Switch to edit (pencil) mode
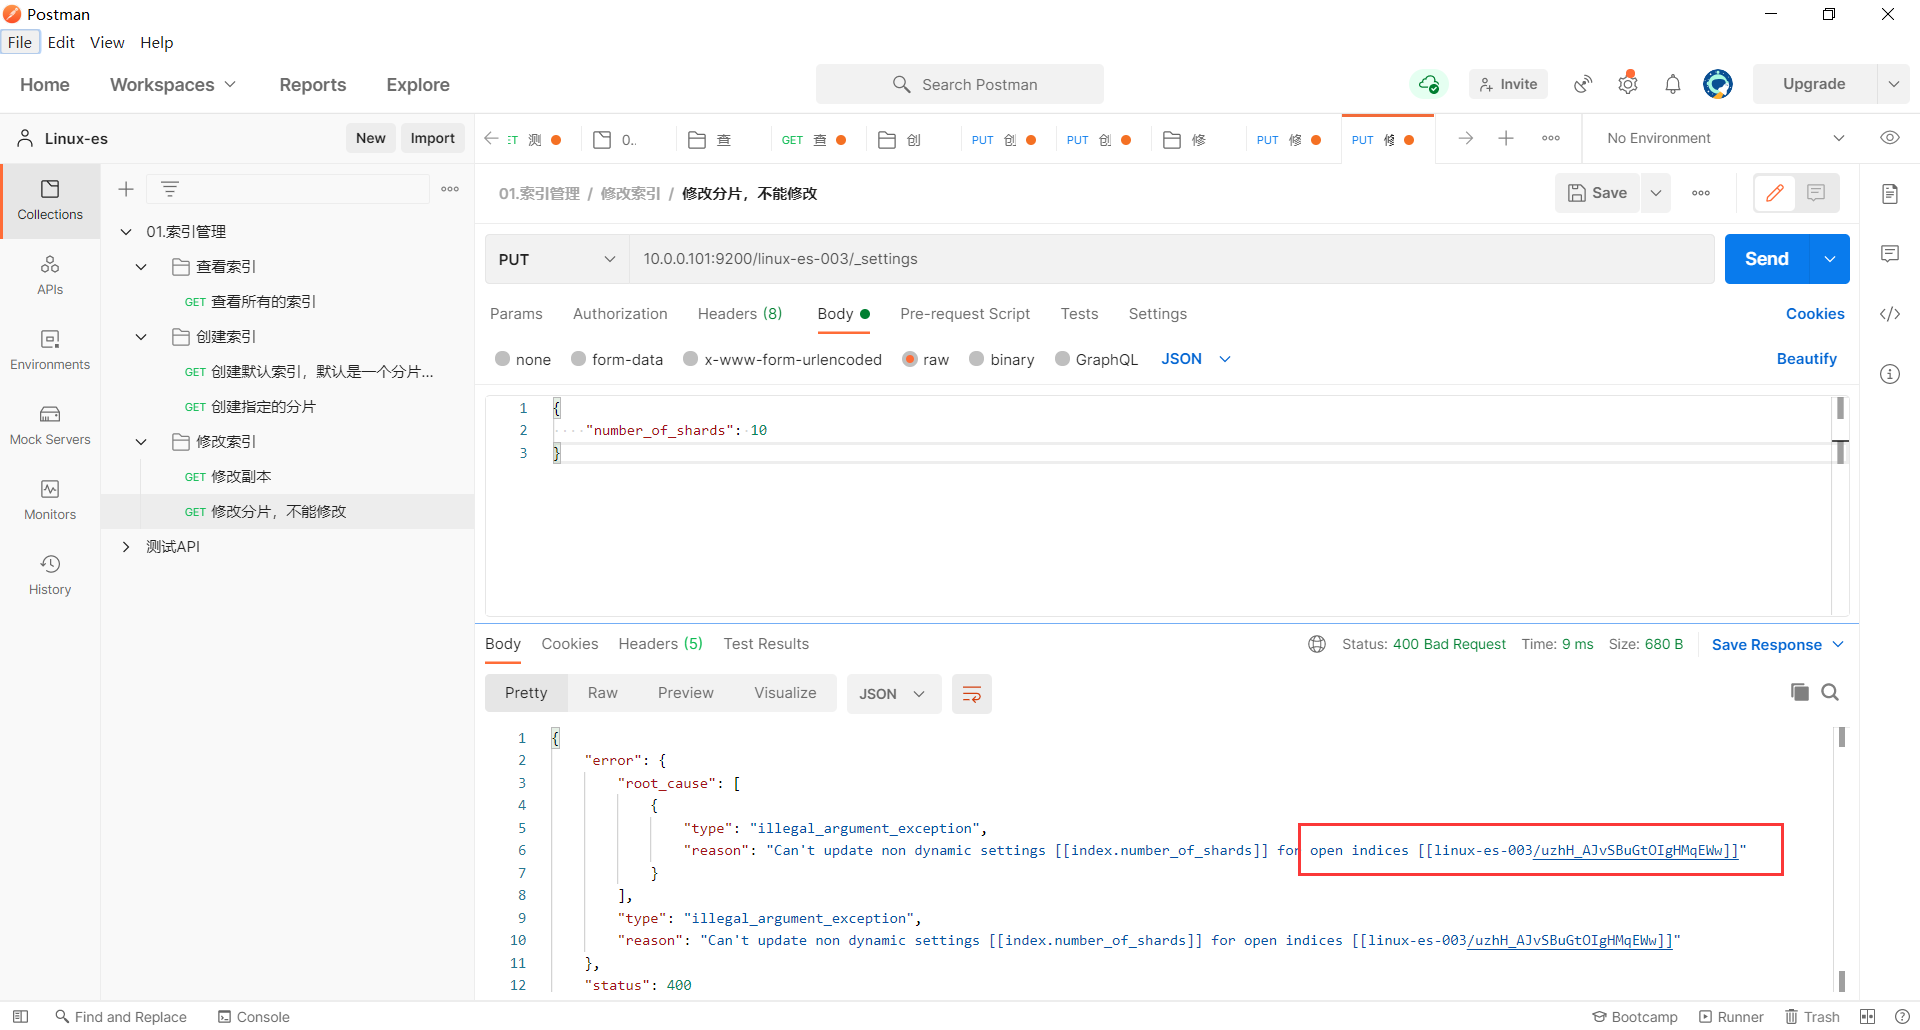Image resolution: width=1920 pixels, height=1030 pixels. coord(1775,193)
